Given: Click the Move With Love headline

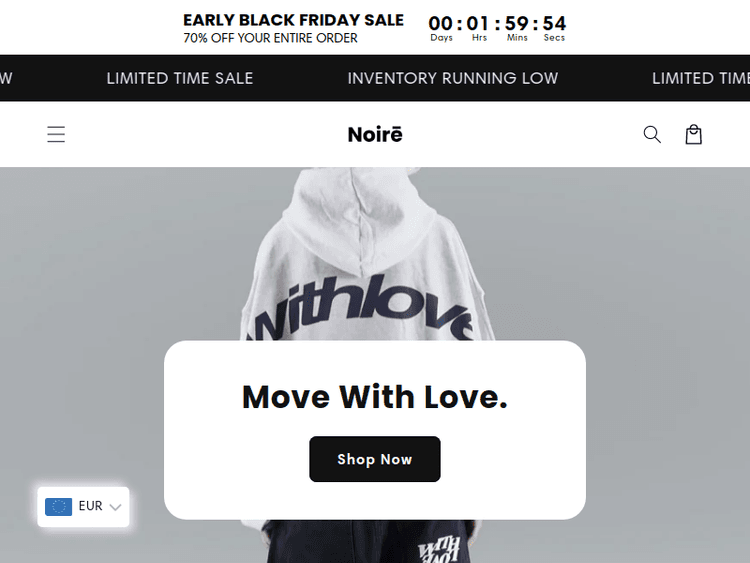Looking at the screenshot, I should (375, 397).
